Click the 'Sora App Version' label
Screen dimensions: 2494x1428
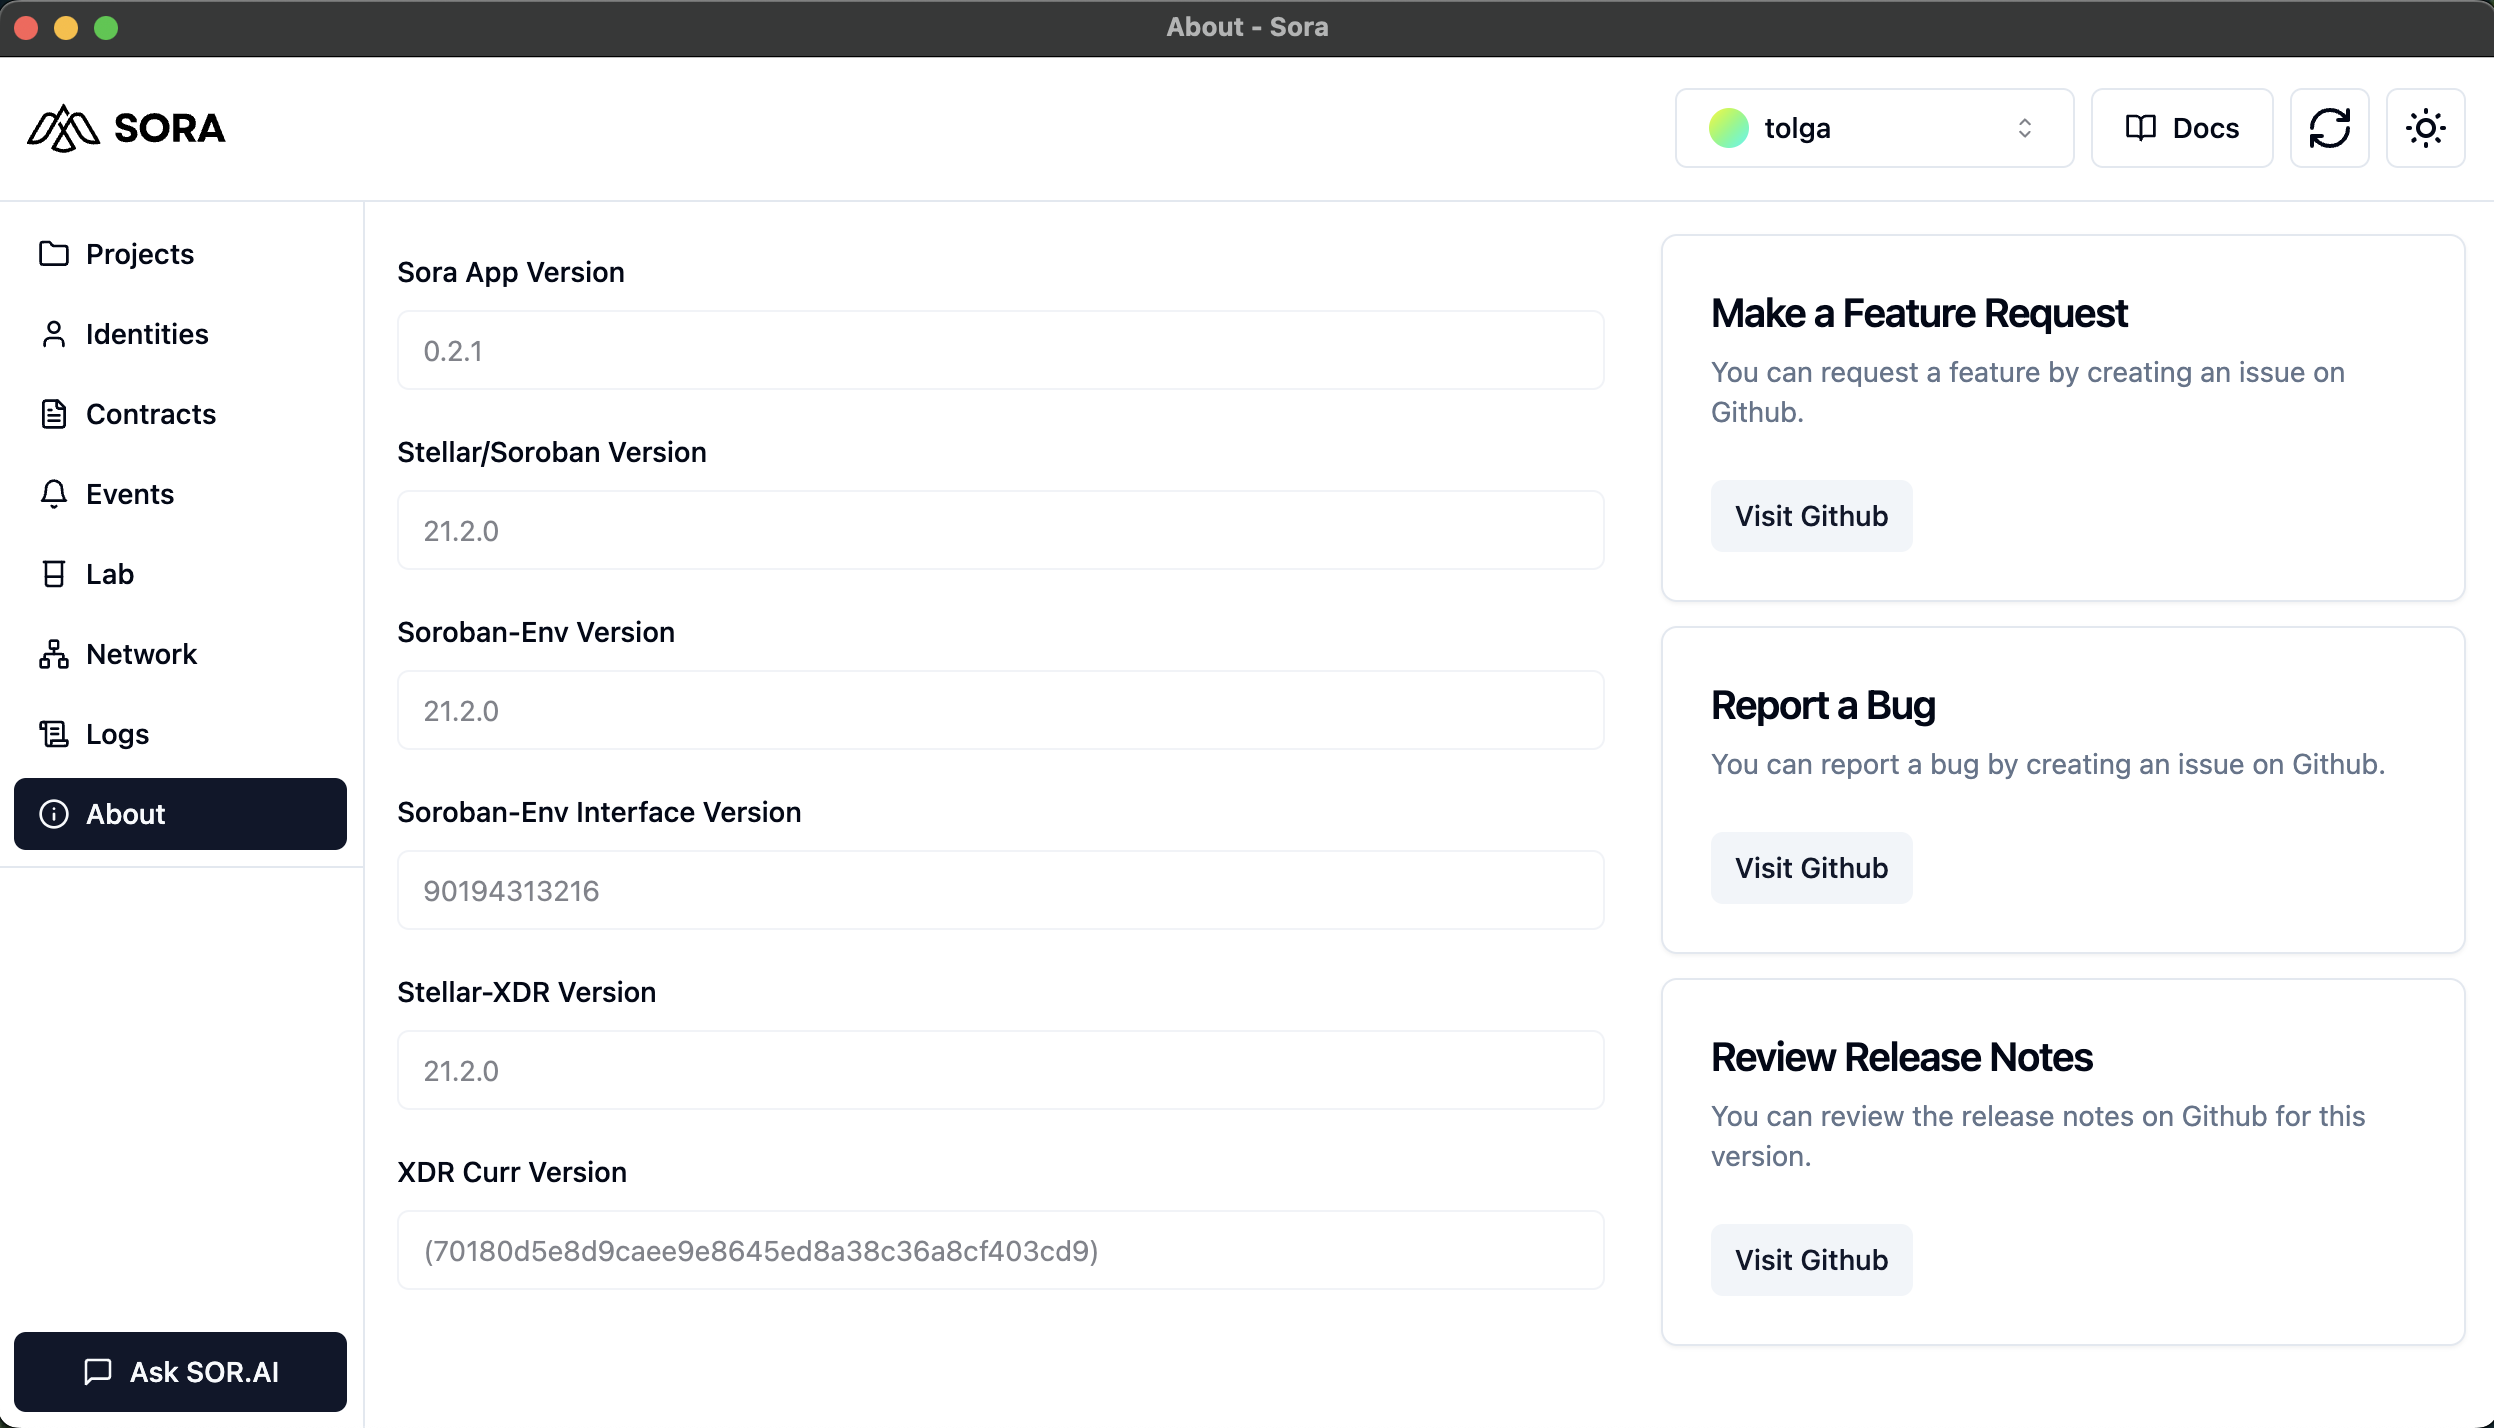tap(511, 272)
